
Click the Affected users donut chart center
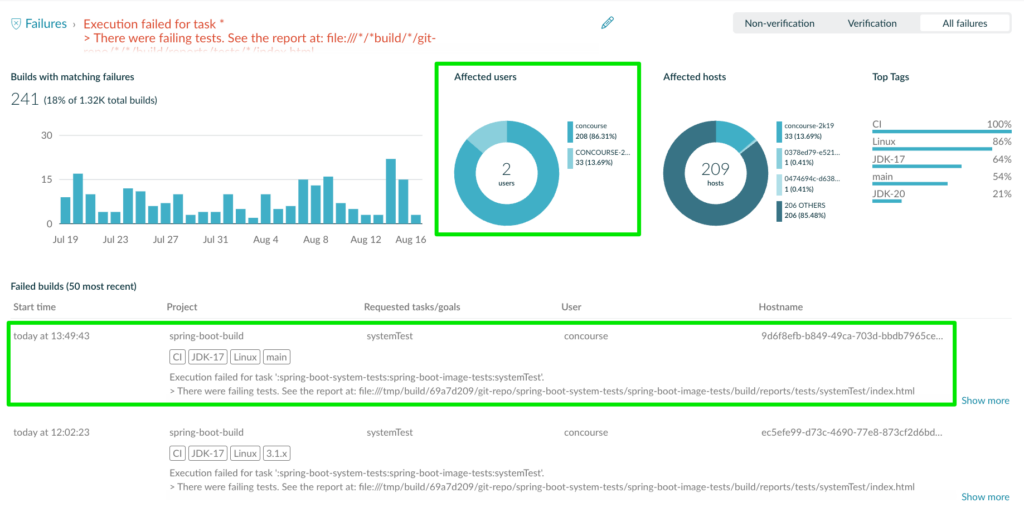pyautogui.click(x=507, y=173)
